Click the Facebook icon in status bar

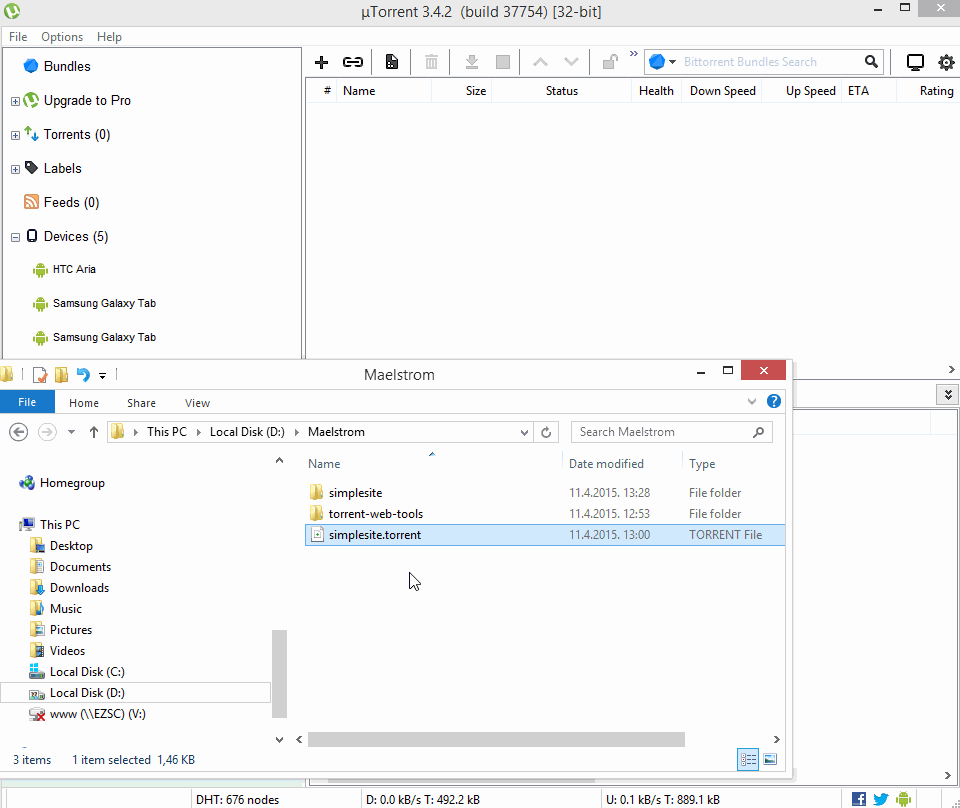tap(859, 799)
